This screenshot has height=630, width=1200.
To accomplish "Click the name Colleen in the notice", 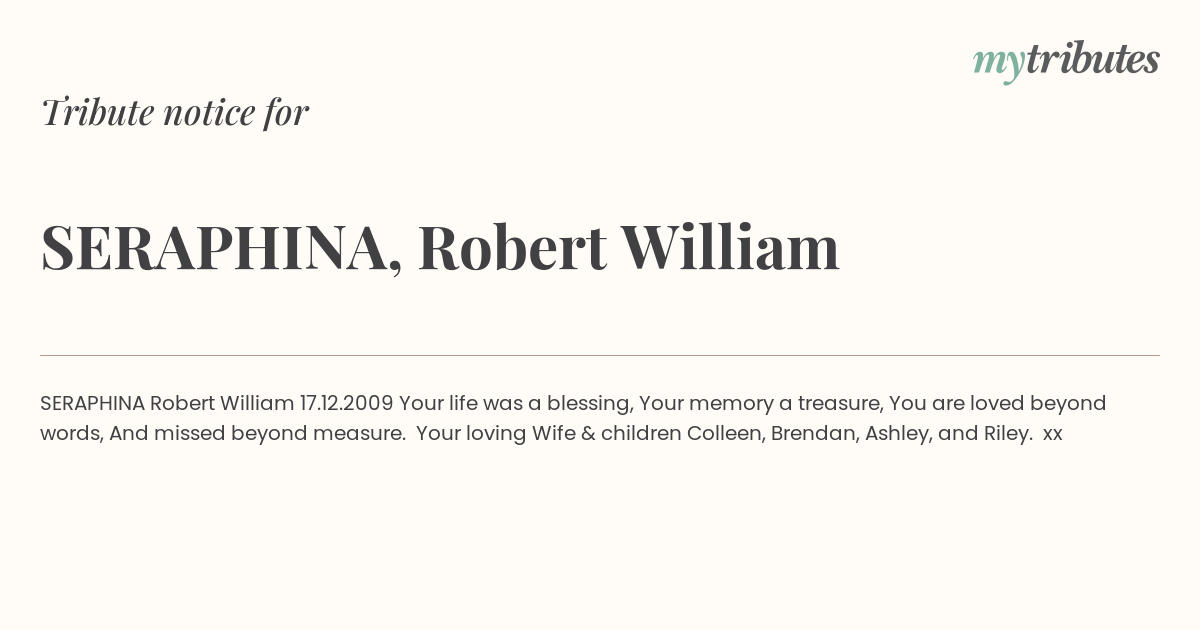I will [x=726, y=434].
